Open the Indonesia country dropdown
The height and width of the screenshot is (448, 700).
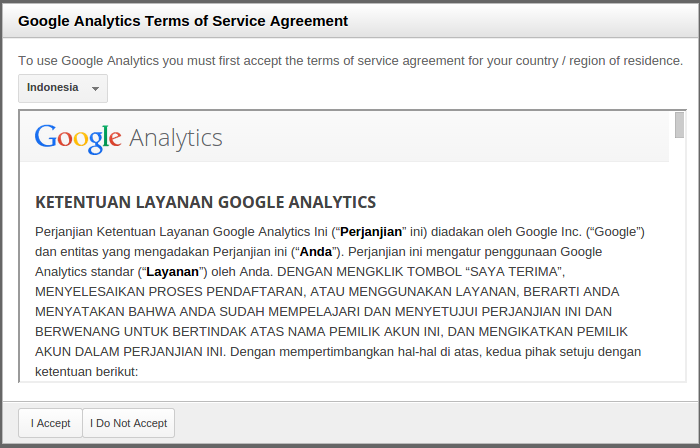pos(62,88)
